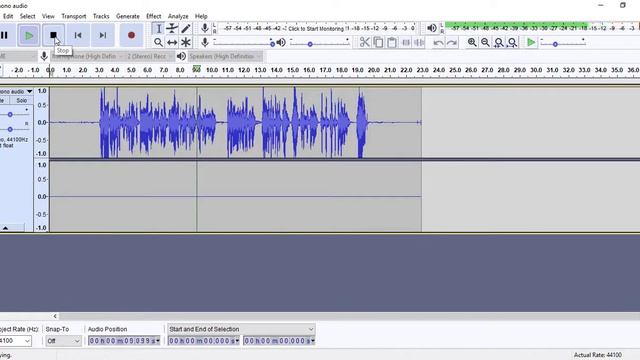The image size is (640, 360).
Task: Open the Tracks menu
Action: point(101,16)
